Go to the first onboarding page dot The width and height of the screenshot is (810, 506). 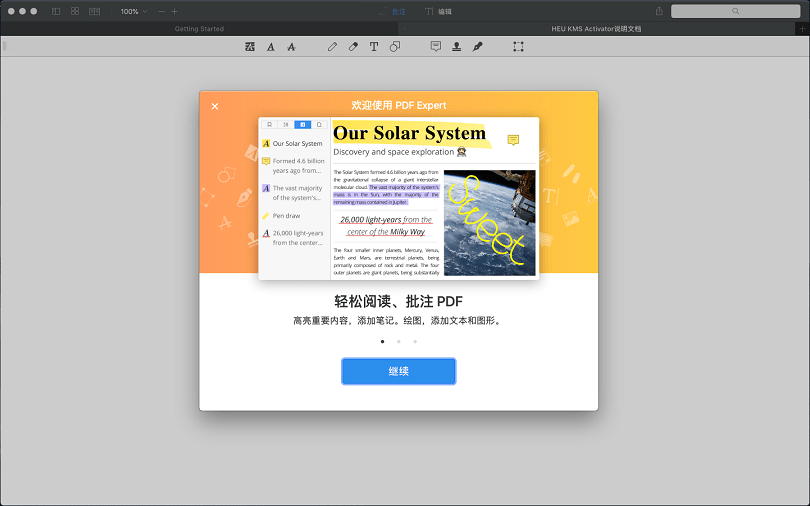tap(382, 342)
